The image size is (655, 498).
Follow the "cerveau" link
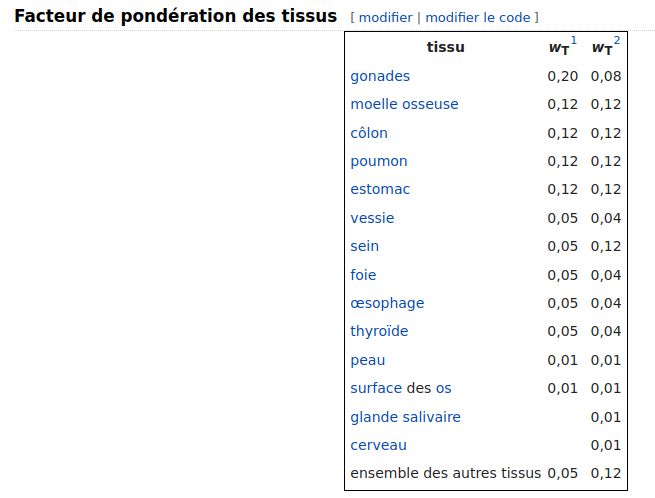point(378,445)
